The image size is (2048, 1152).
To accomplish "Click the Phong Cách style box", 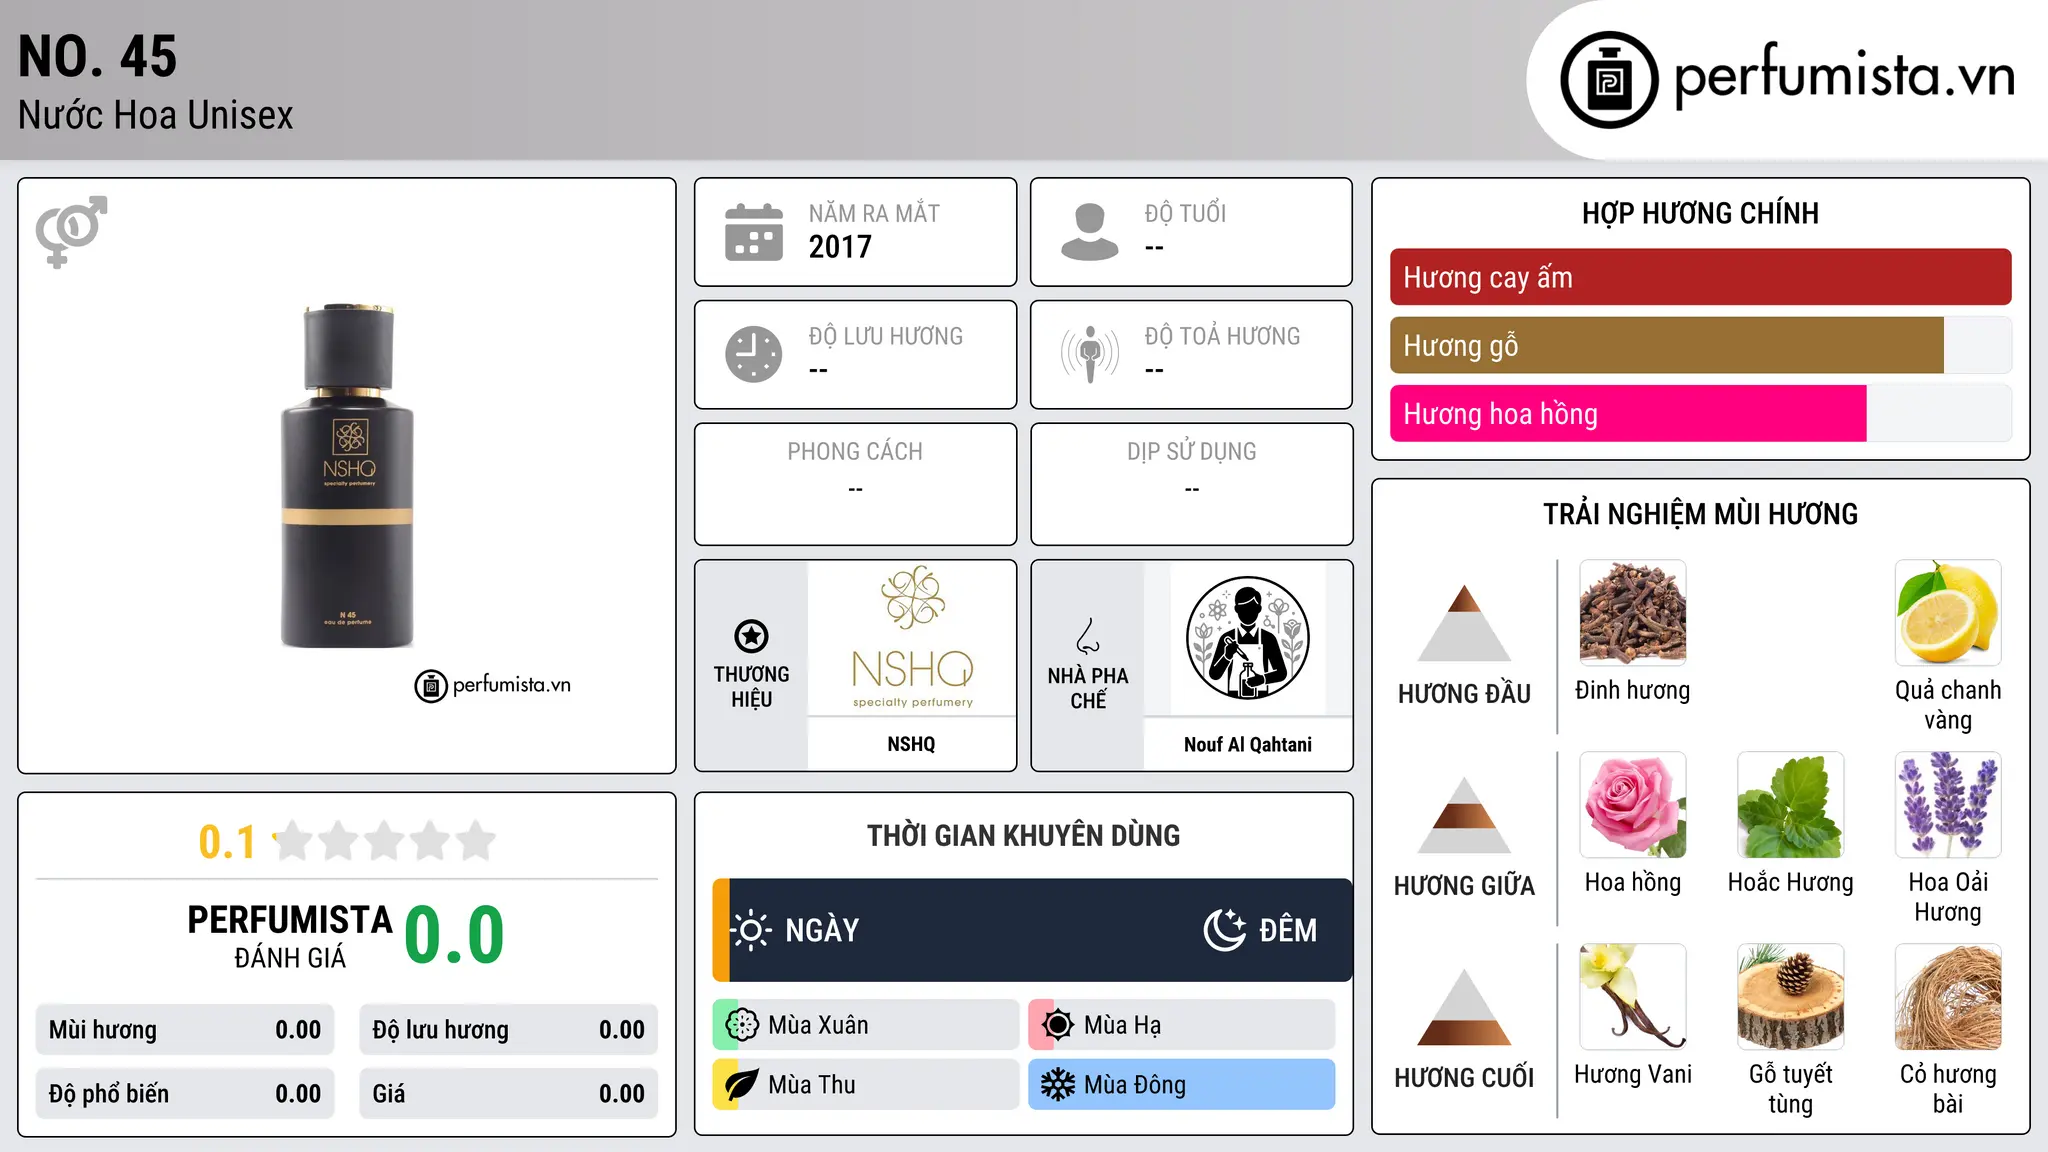I will [x=855, y=484].
